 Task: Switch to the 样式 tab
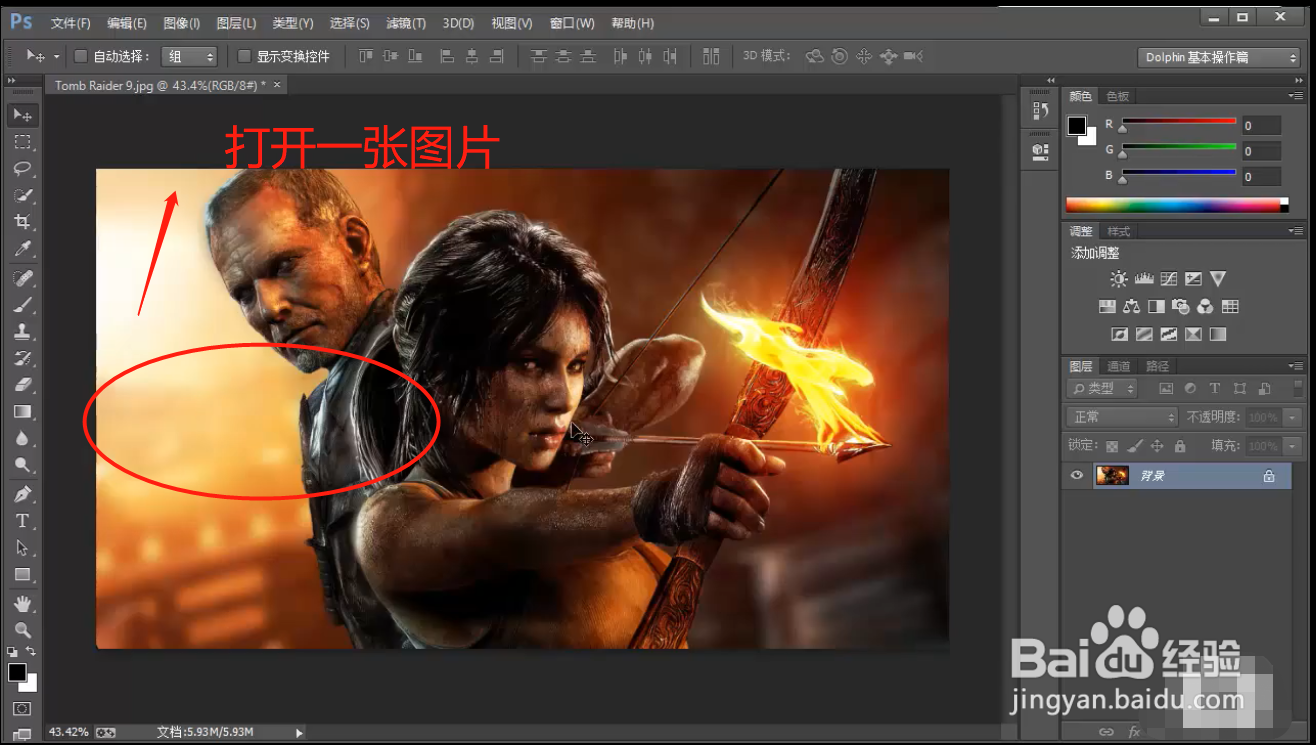coord(1119,231)
